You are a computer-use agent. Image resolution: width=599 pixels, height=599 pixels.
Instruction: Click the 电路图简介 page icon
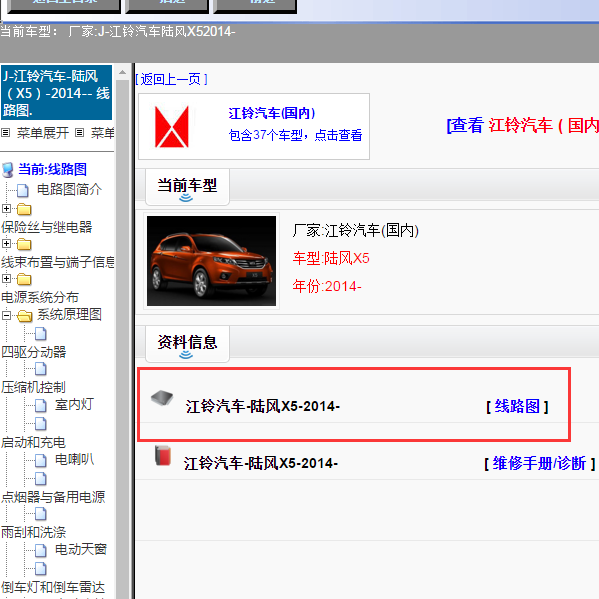[x=23, y=190]
